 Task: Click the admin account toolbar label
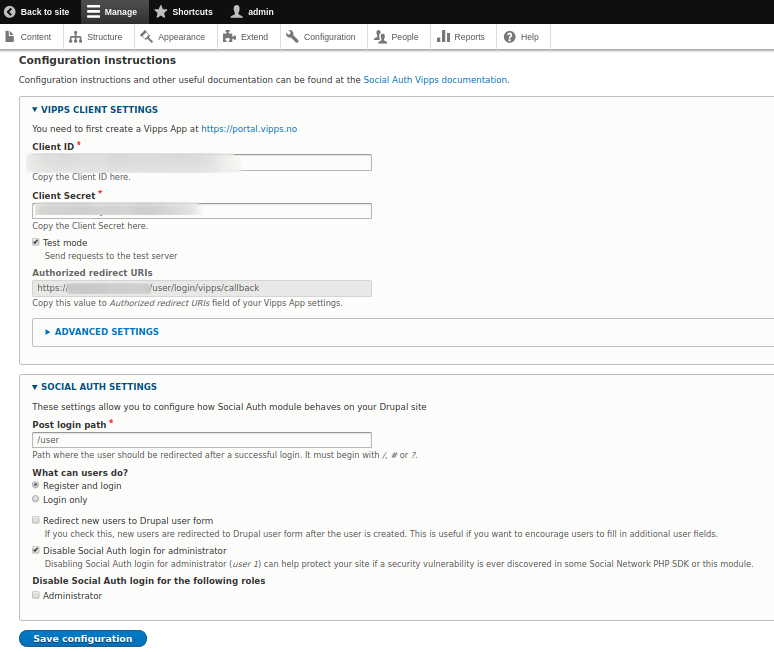[261, 12]
